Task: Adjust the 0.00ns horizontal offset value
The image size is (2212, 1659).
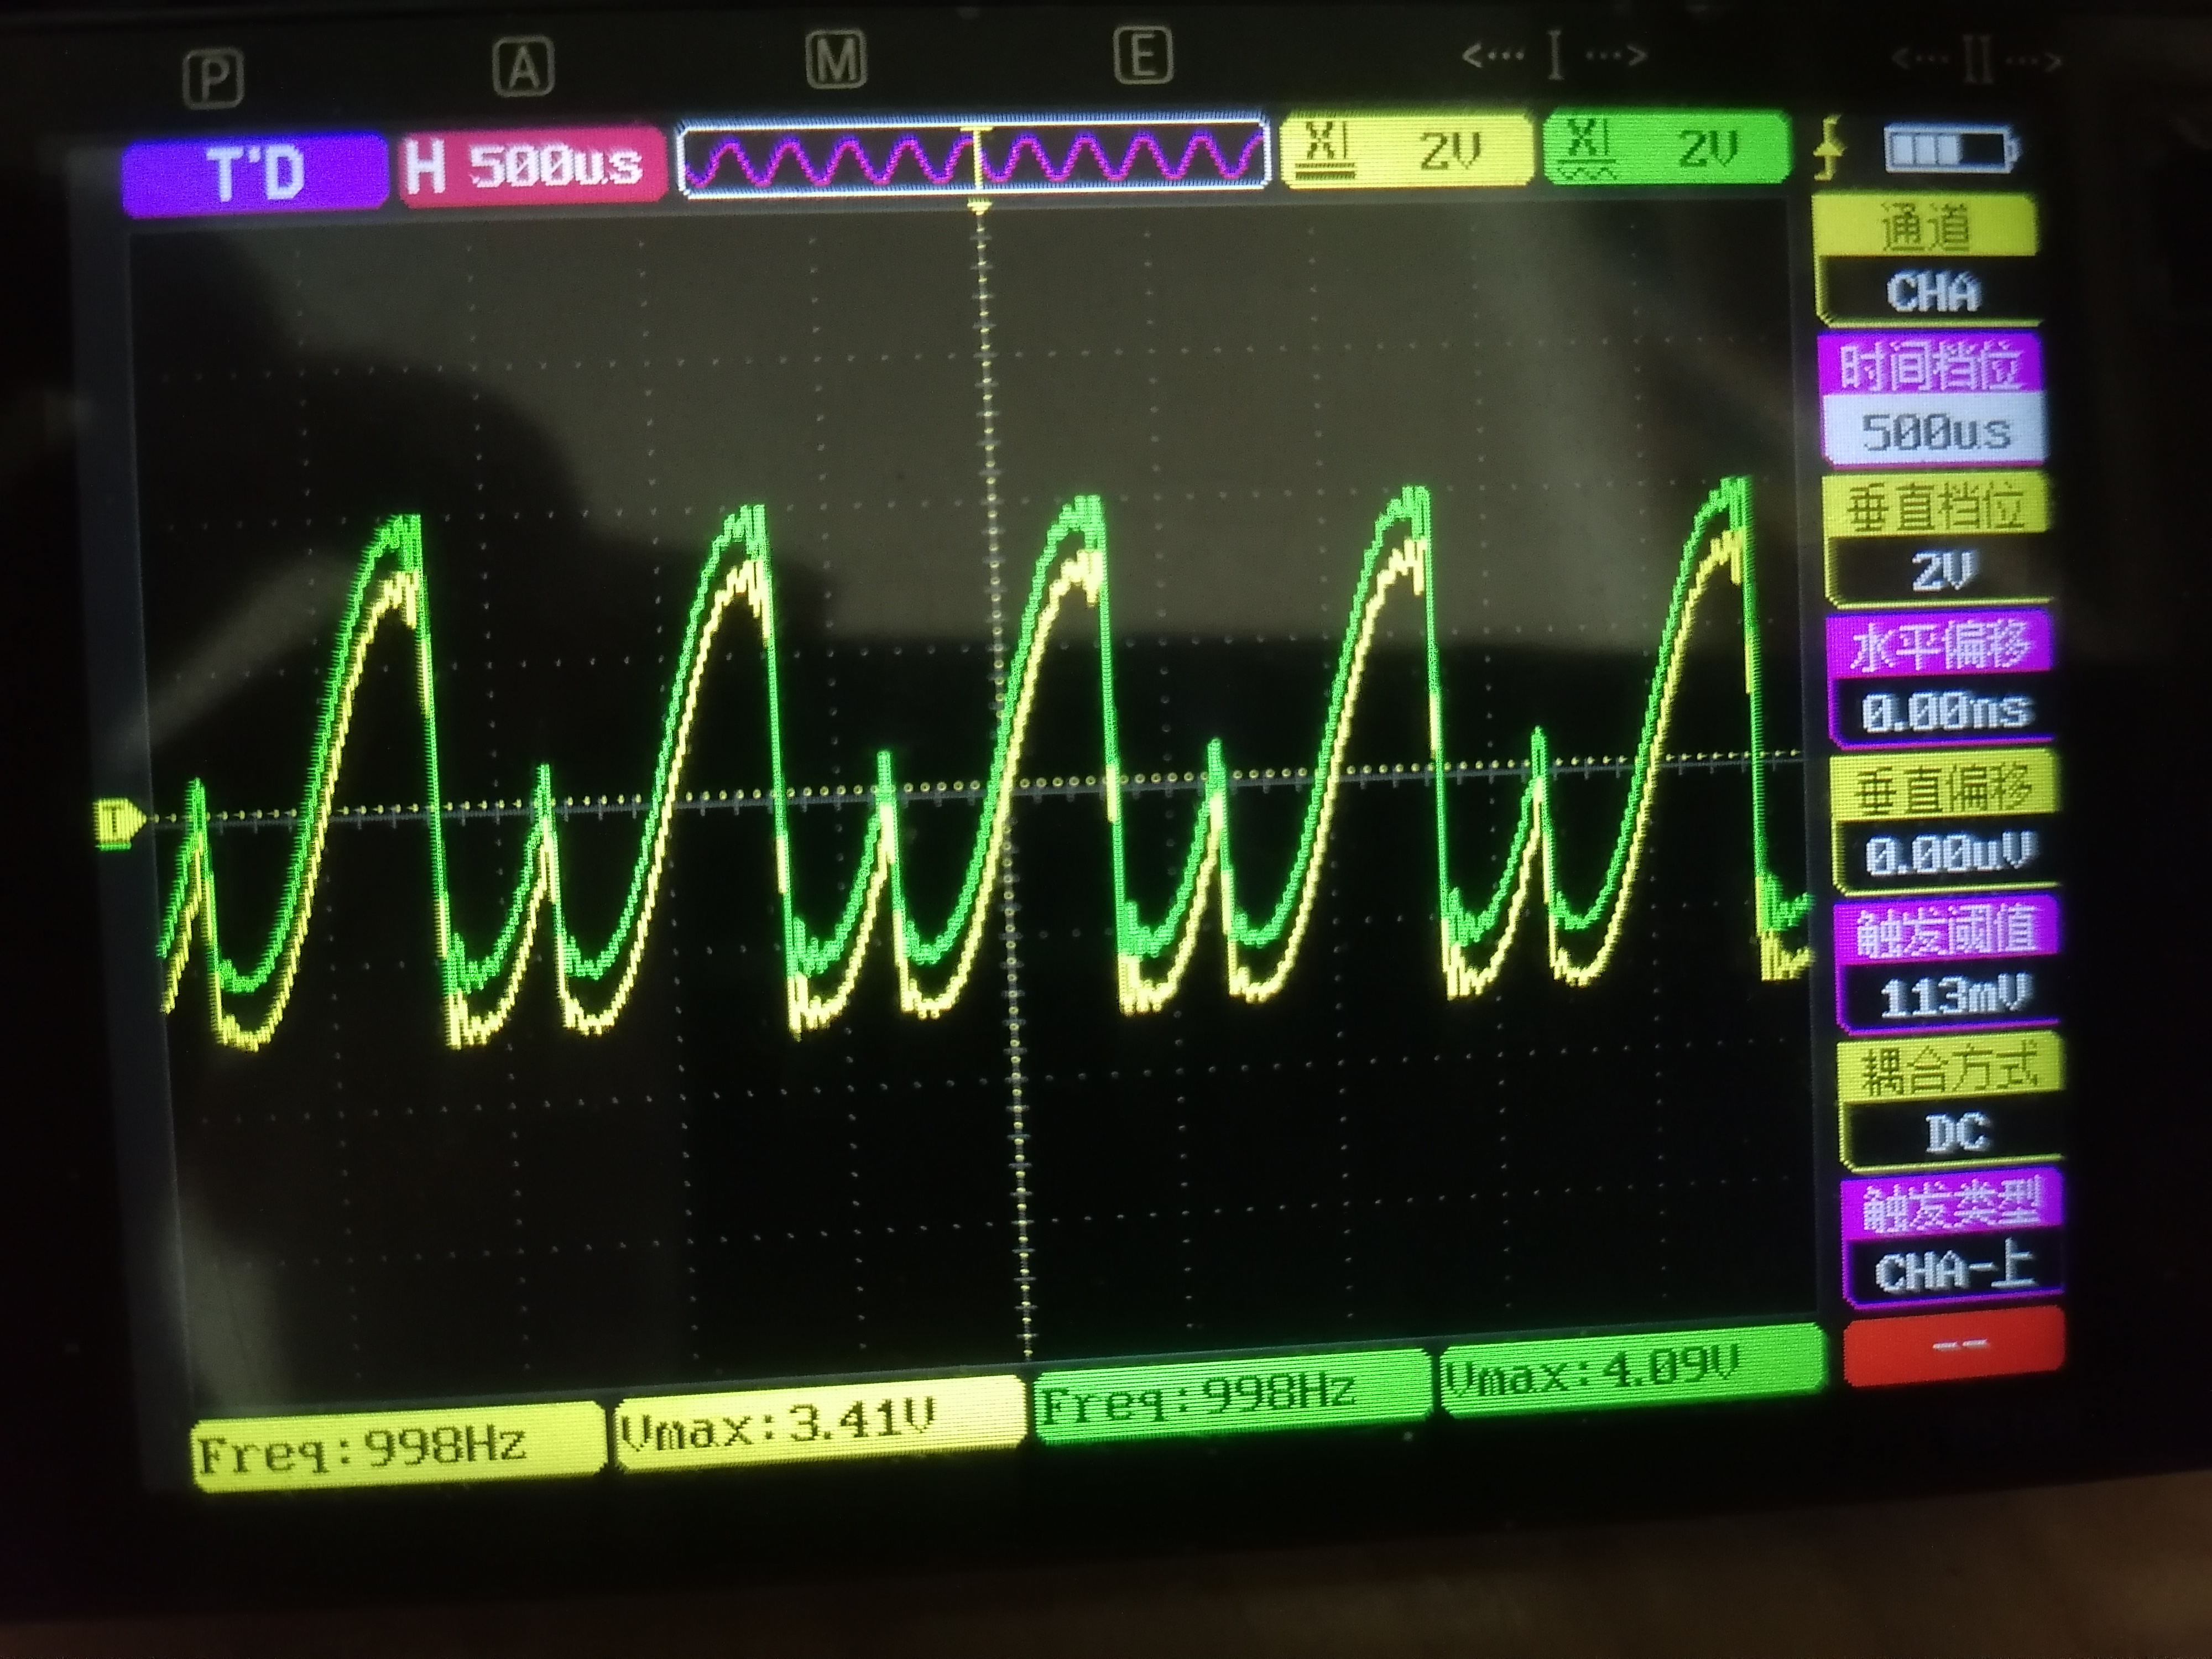Action: pyautogui.click(x=1944, y=712)
